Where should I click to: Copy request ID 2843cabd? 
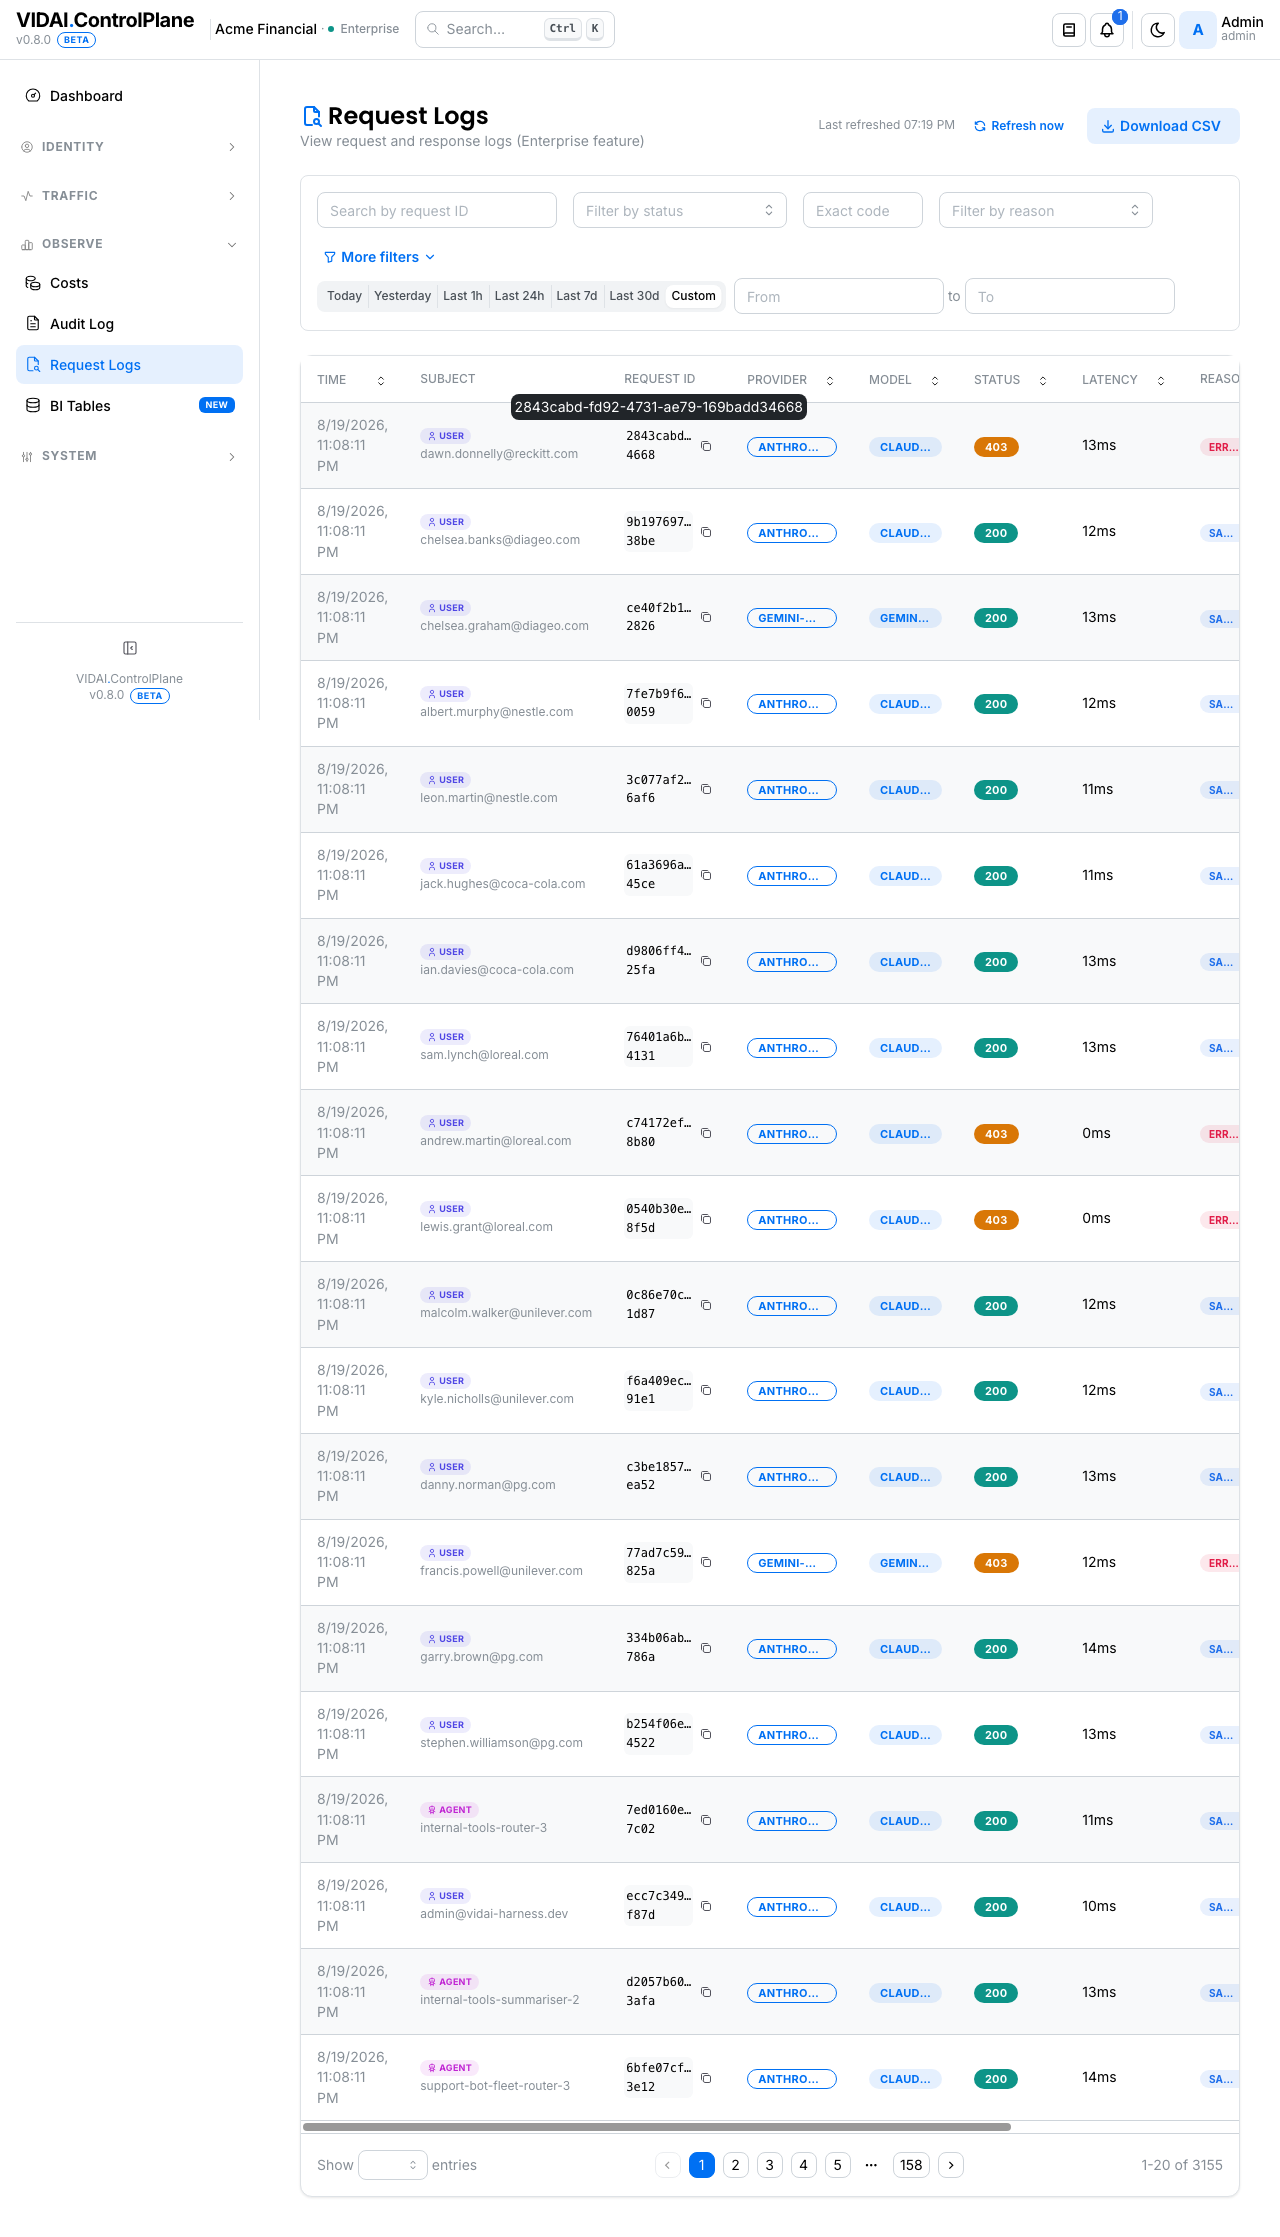[706, 446]
